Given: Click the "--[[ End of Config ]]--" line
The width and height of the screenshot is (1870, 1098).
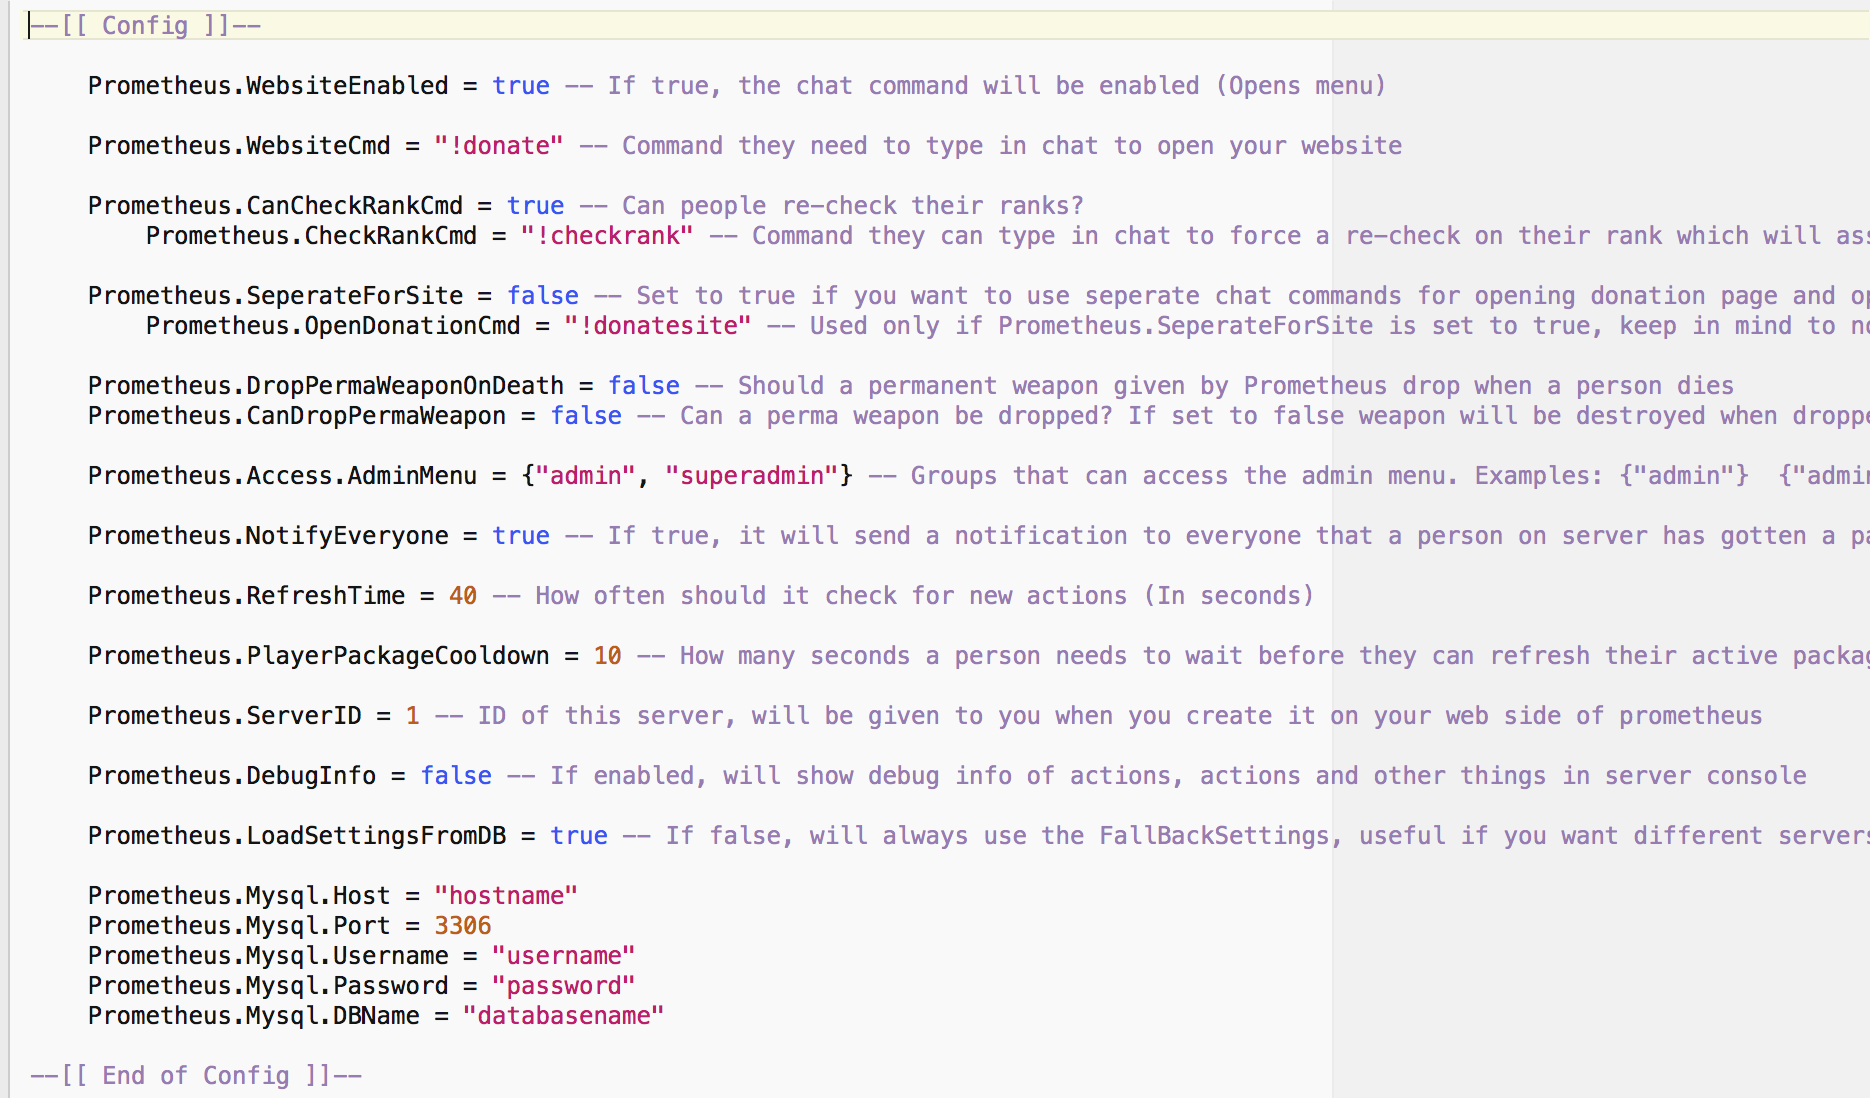Looking at the screenshot, I should pos(196,1076).
